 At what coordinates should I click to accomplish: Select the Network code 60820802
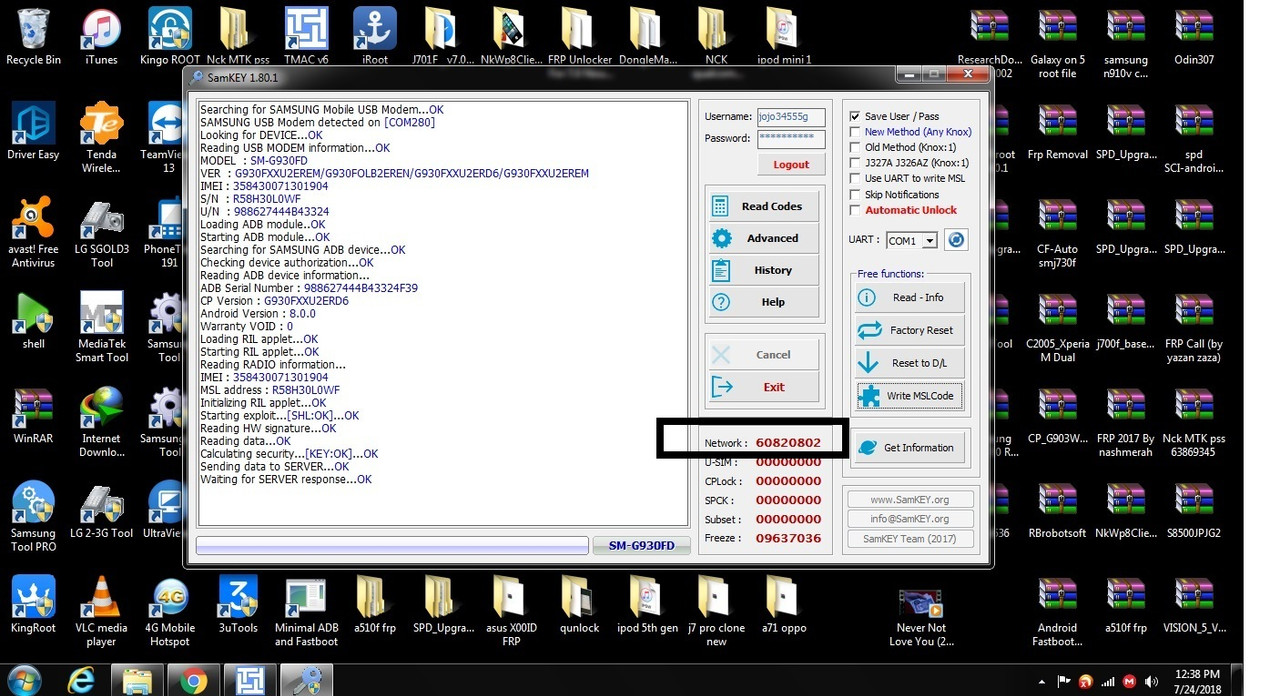pyautogui.click(x=788, y=442)
